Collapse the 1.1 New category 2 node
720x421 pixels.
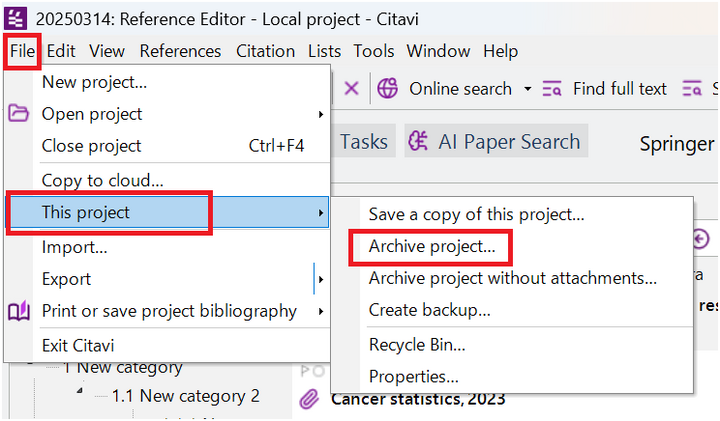coord(80,391)
